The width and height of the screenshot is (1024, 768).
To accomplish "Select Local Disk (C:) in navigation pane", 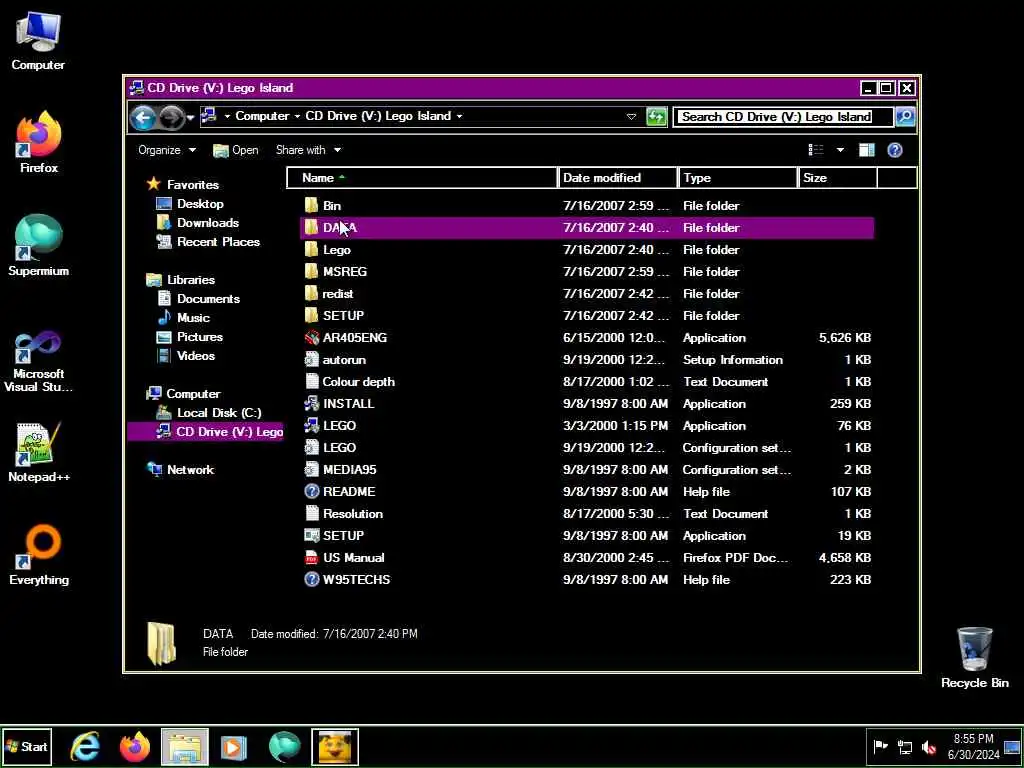I will (208, 413).
